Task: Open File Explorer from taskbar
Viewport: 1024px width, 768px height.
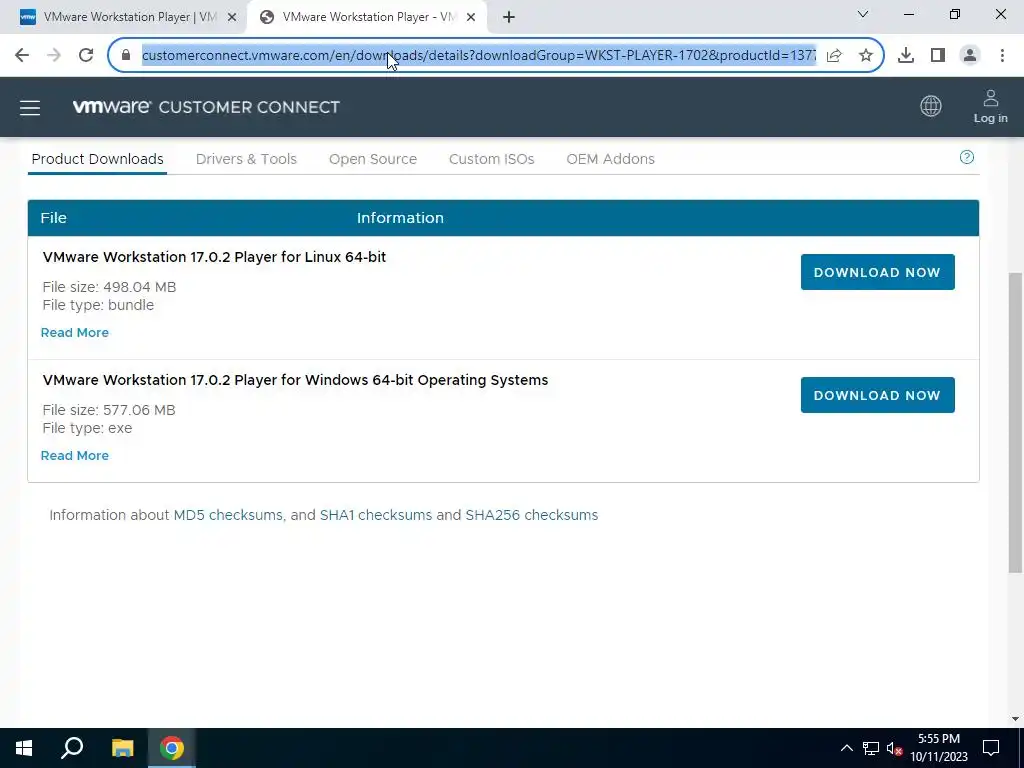Action: pos(122,748)
